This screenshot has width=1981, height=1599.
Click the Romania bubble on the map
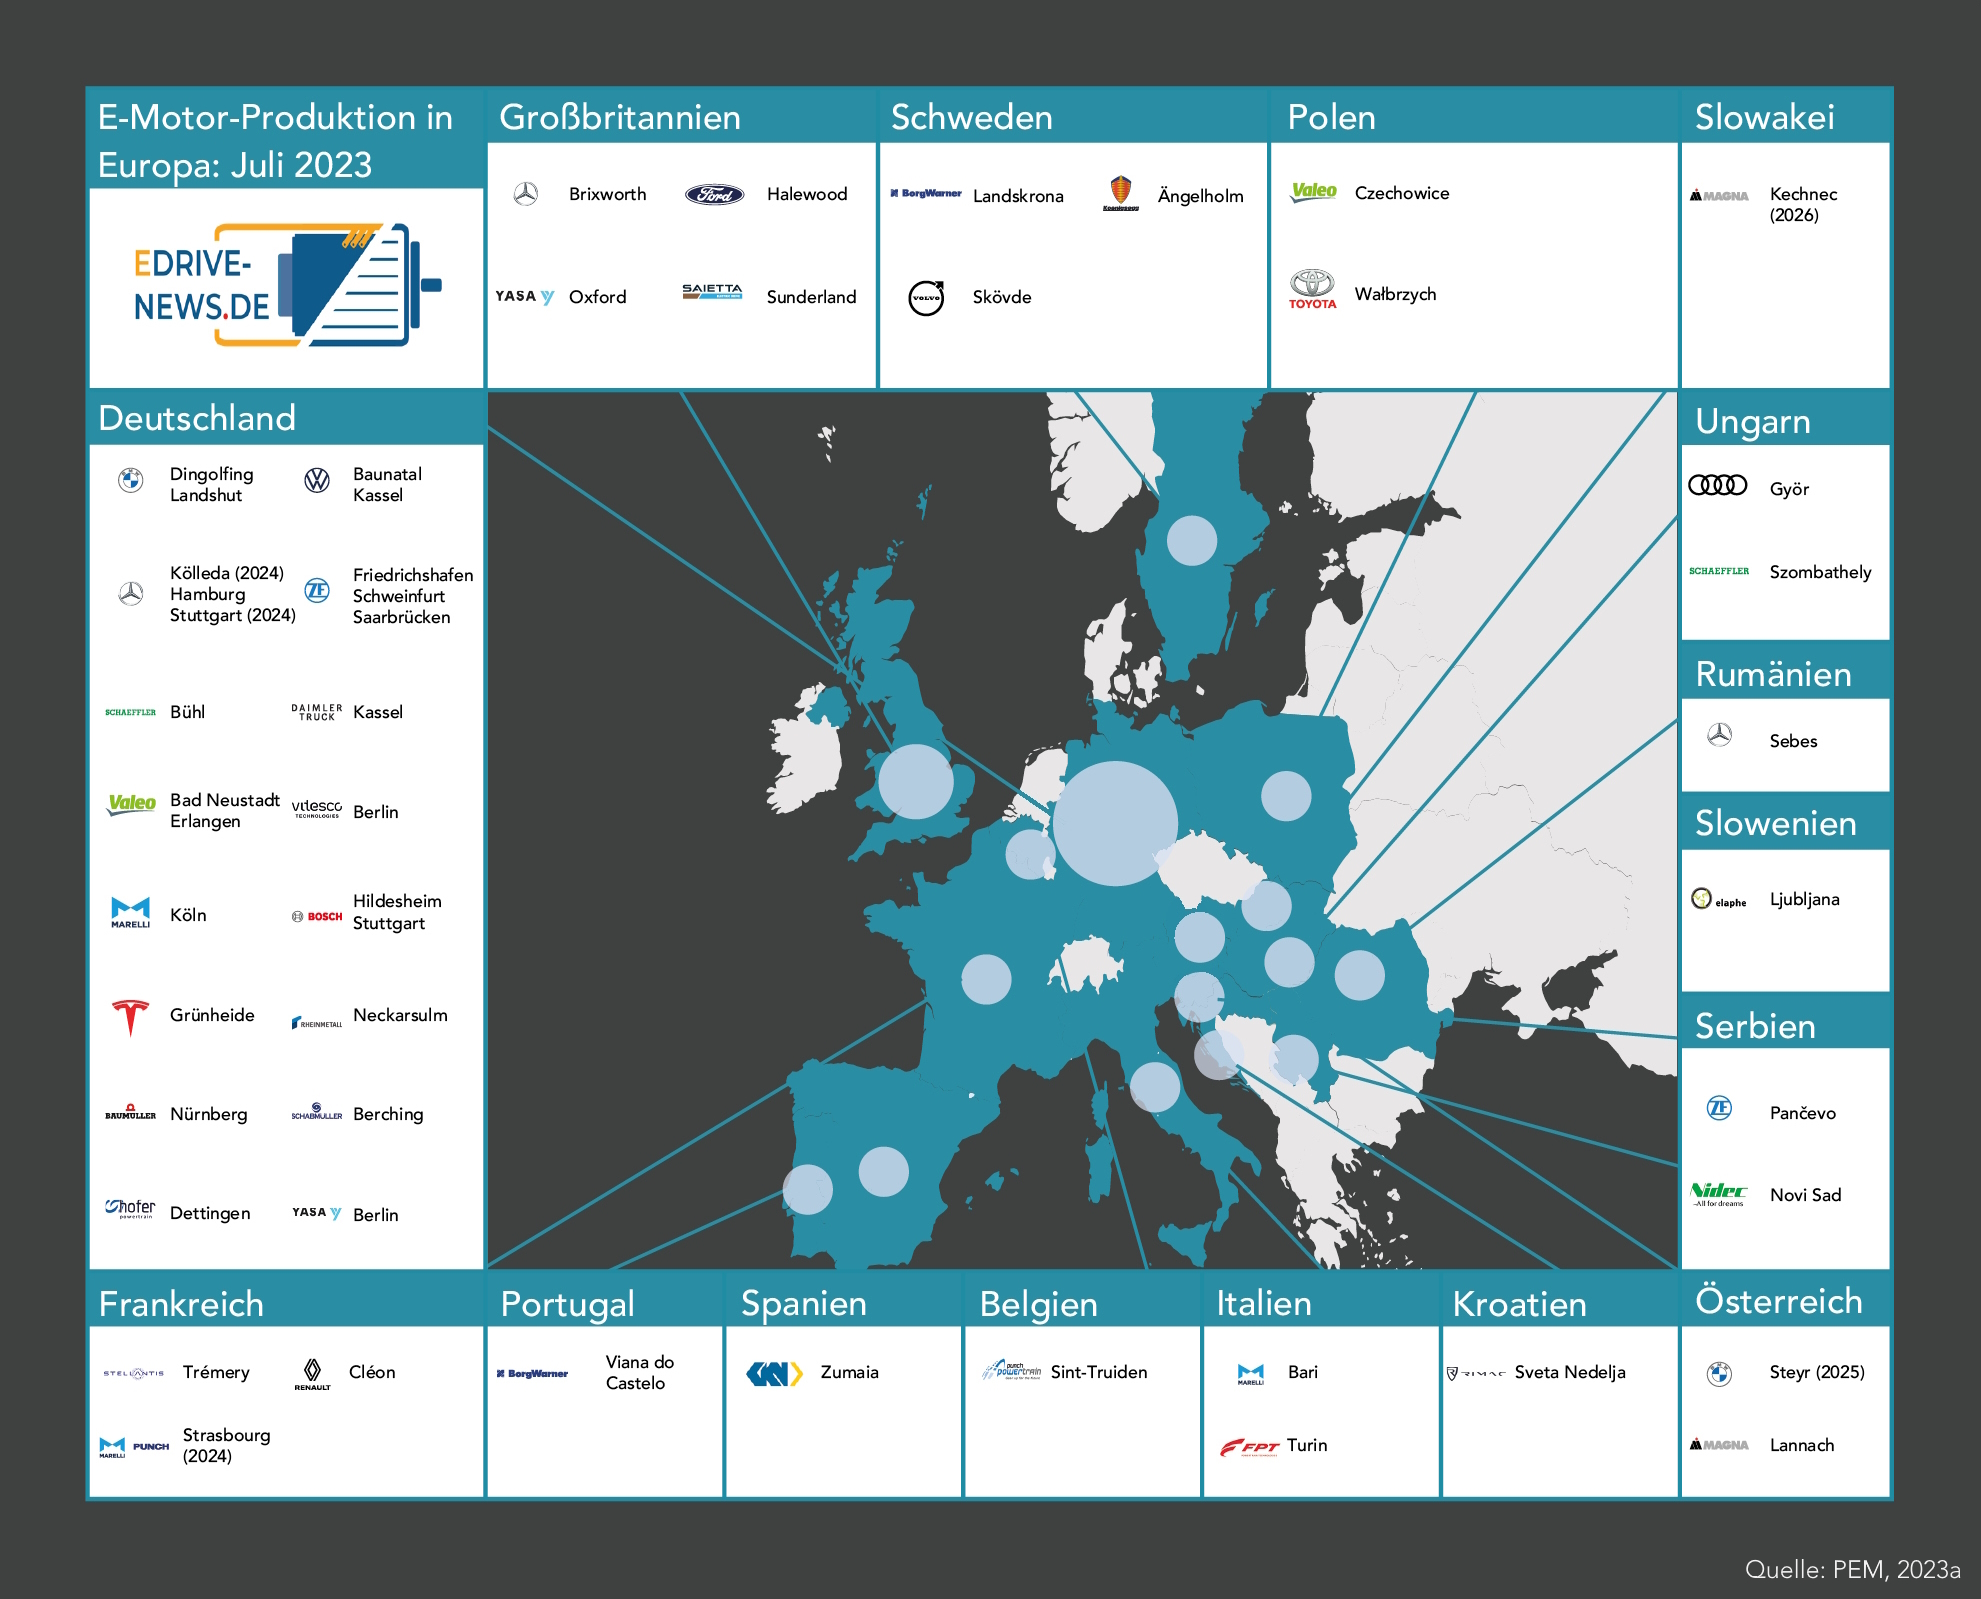click(x=1359, y=975)
